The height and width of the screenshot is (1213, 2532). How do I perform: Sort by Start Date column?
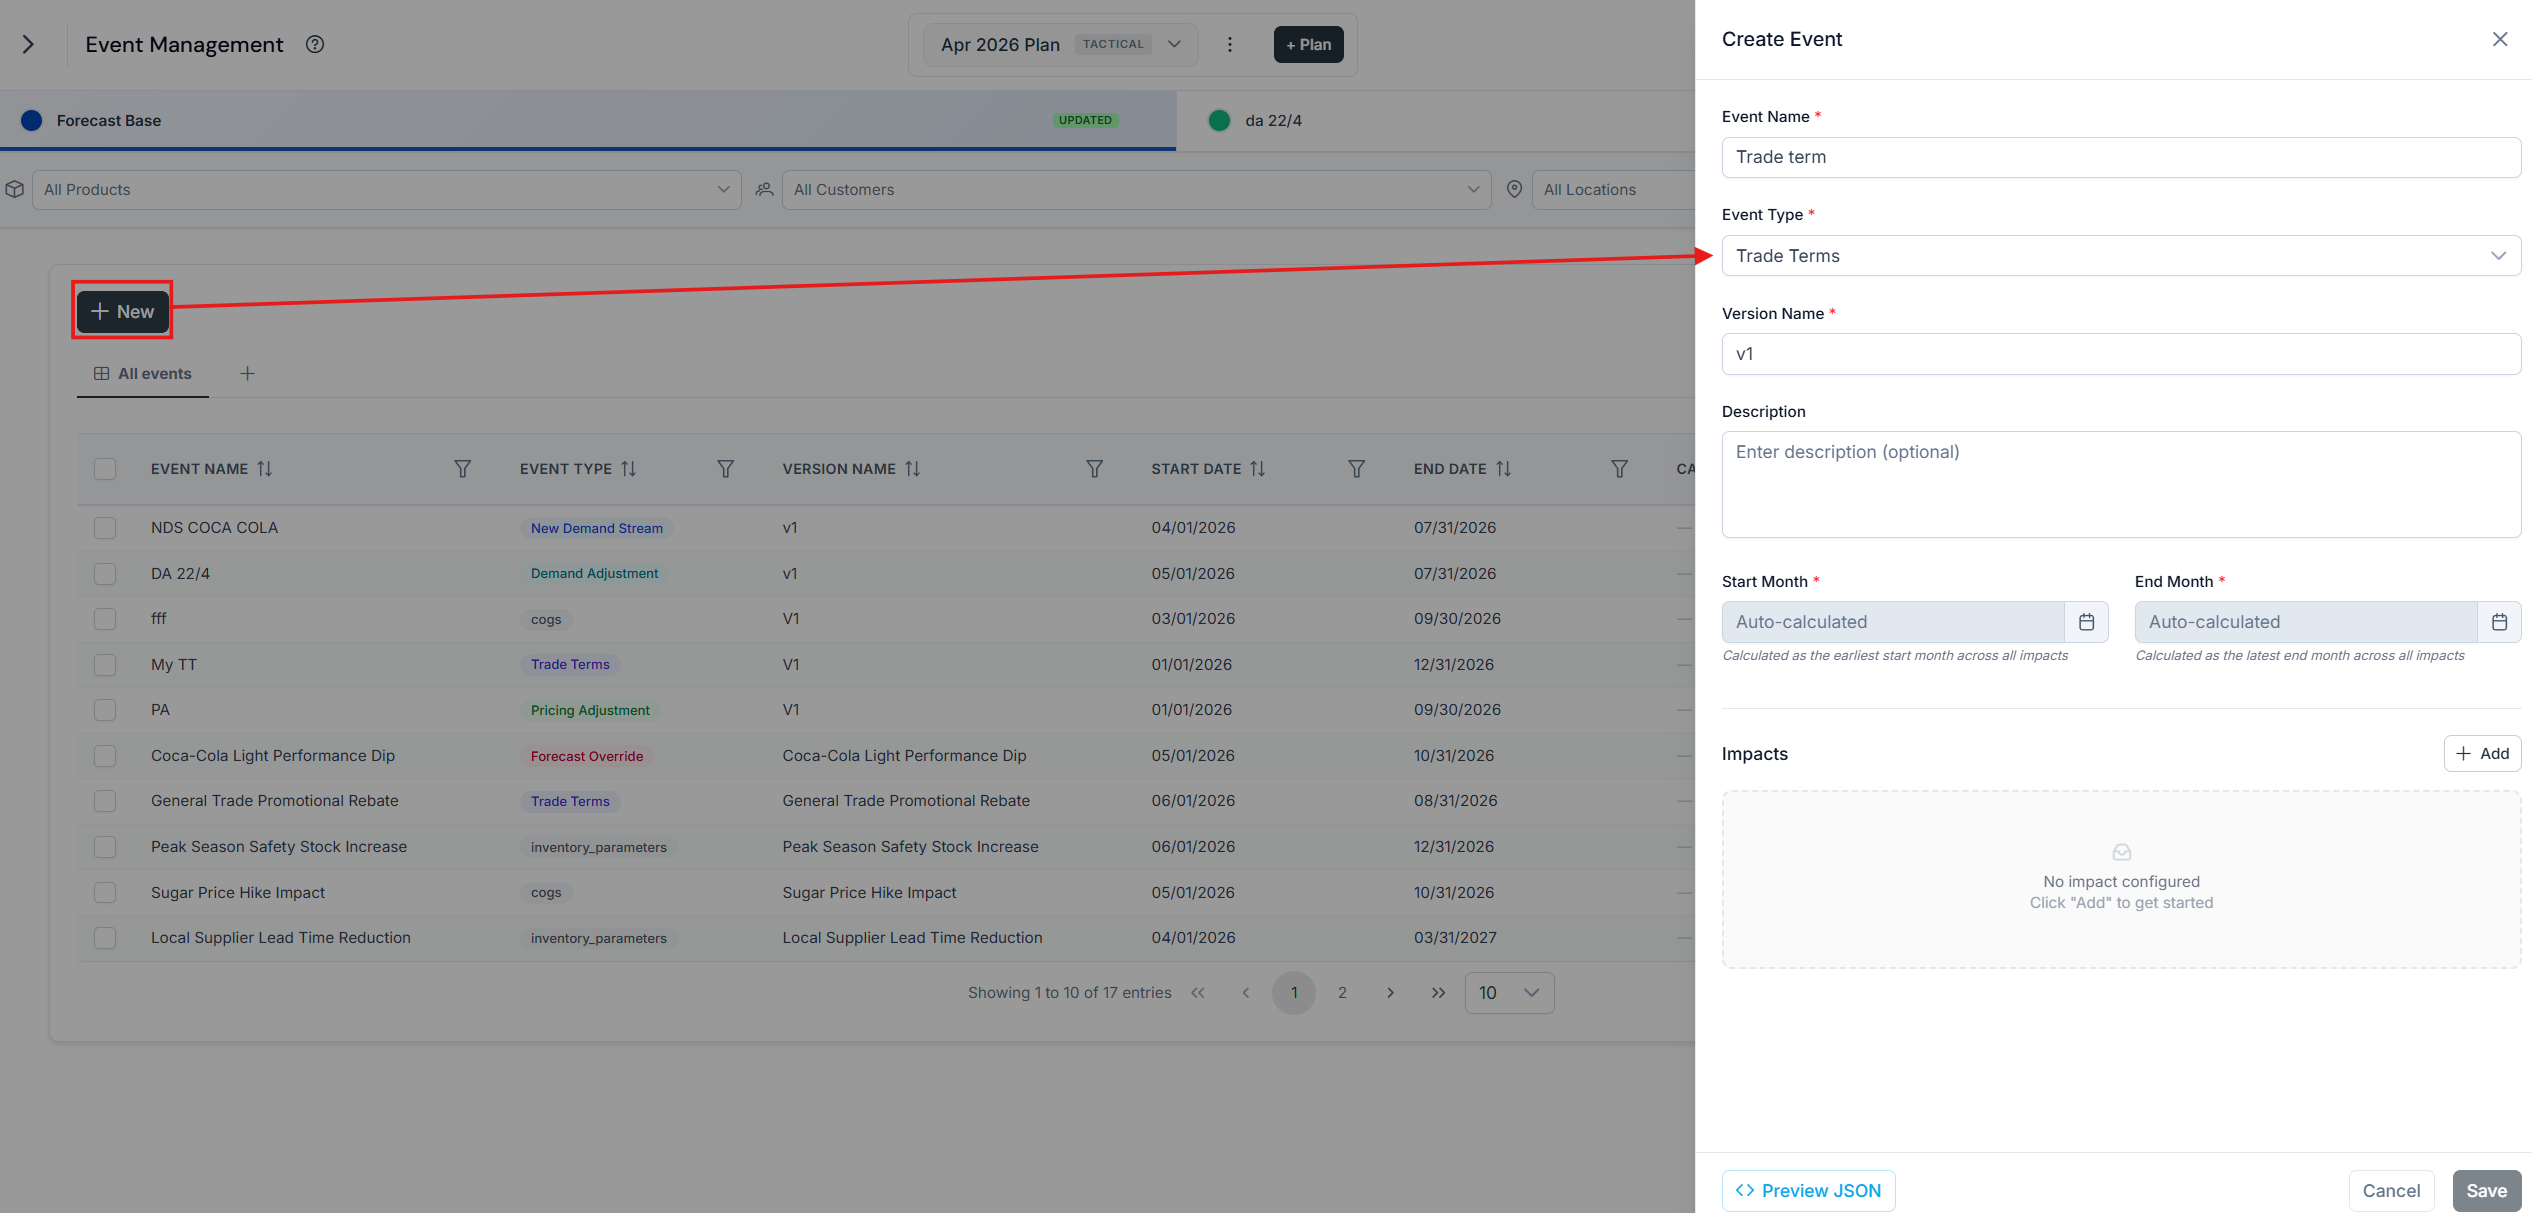point(1258,469)
